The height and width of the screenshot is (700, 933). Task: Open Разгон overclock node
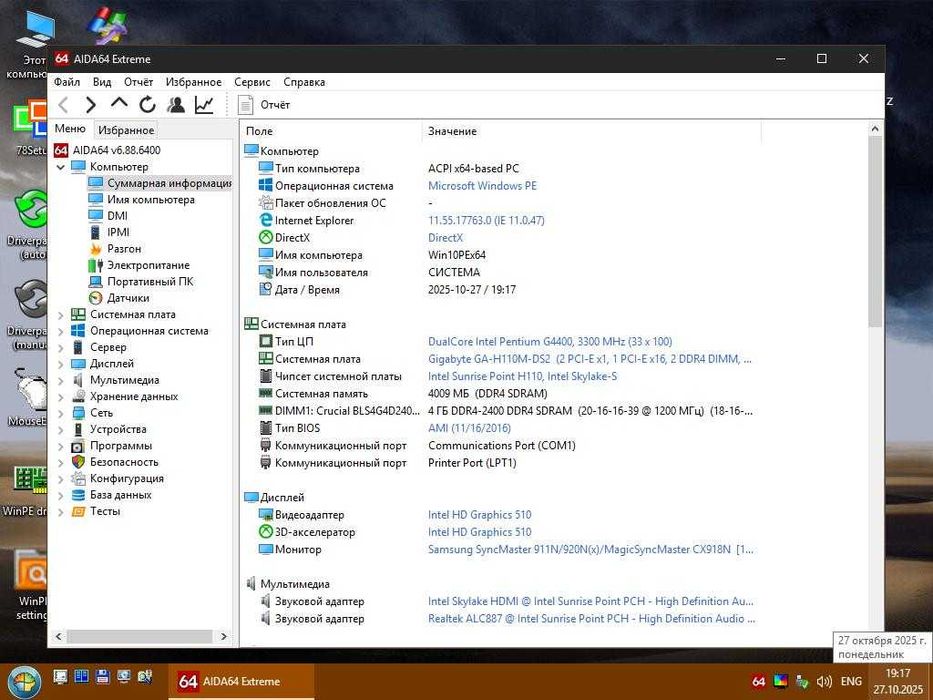point(124,249)
